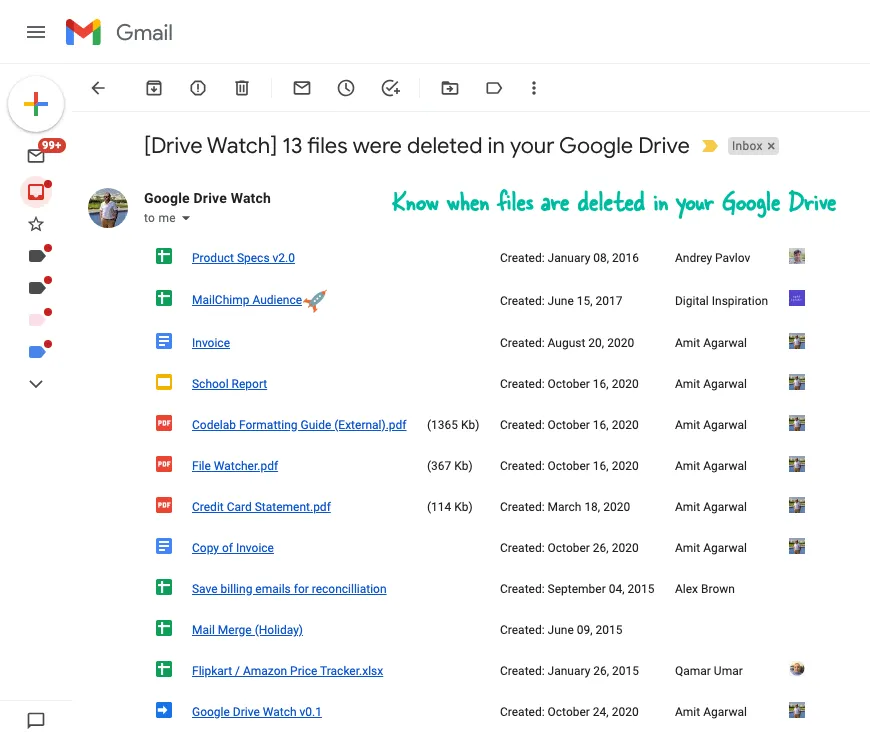Open the 'Invoice' document link
This screenshot has width=870, height=739.
210,343
